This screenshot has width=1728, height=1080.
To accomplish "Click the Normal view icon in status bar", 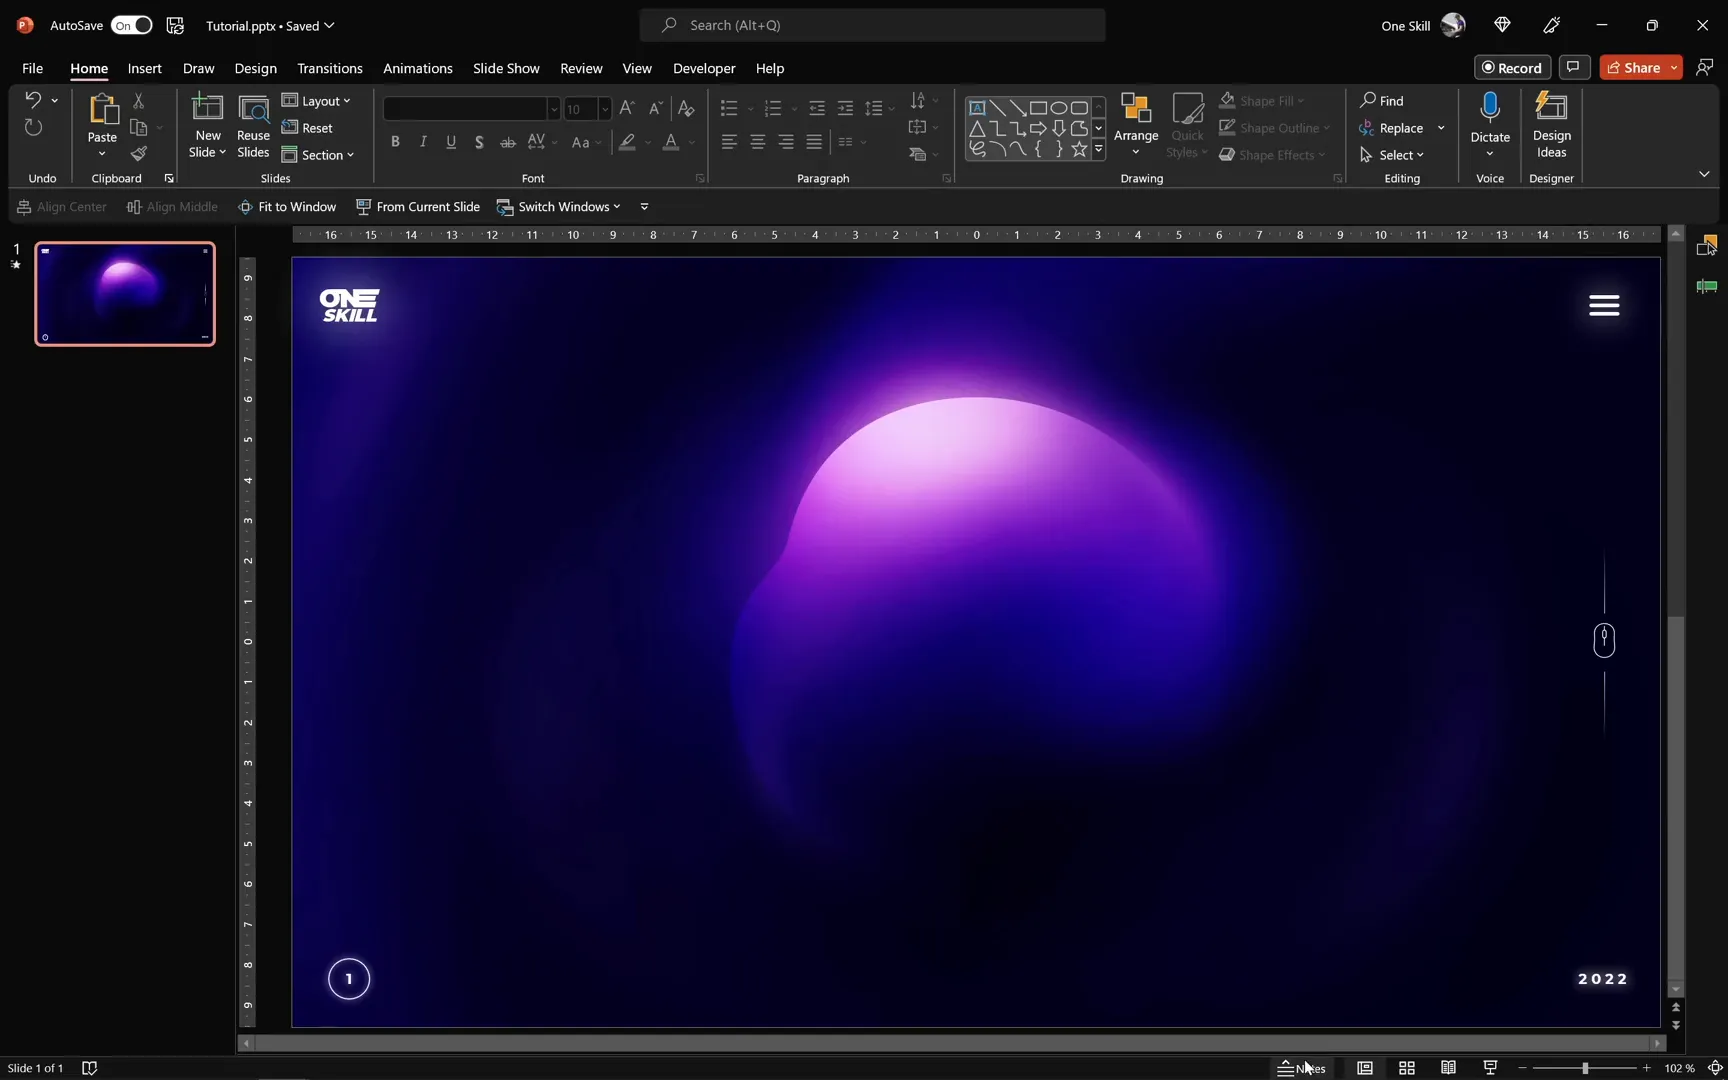I will 1365,1068.
